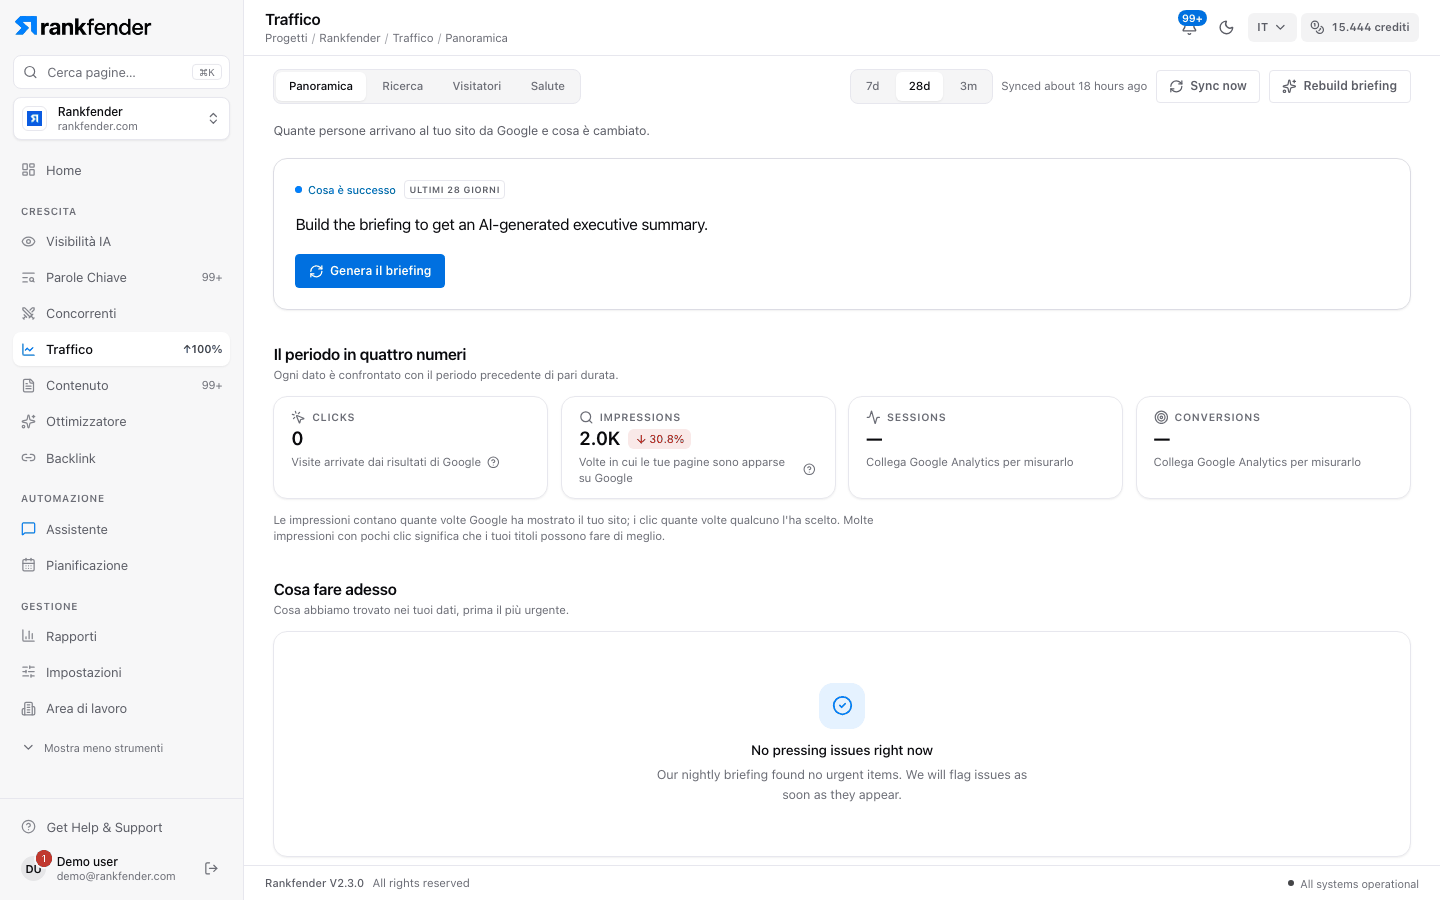Select the 3m time range
This screenshot has width=1440, height=900.
(x=968, y=86)
